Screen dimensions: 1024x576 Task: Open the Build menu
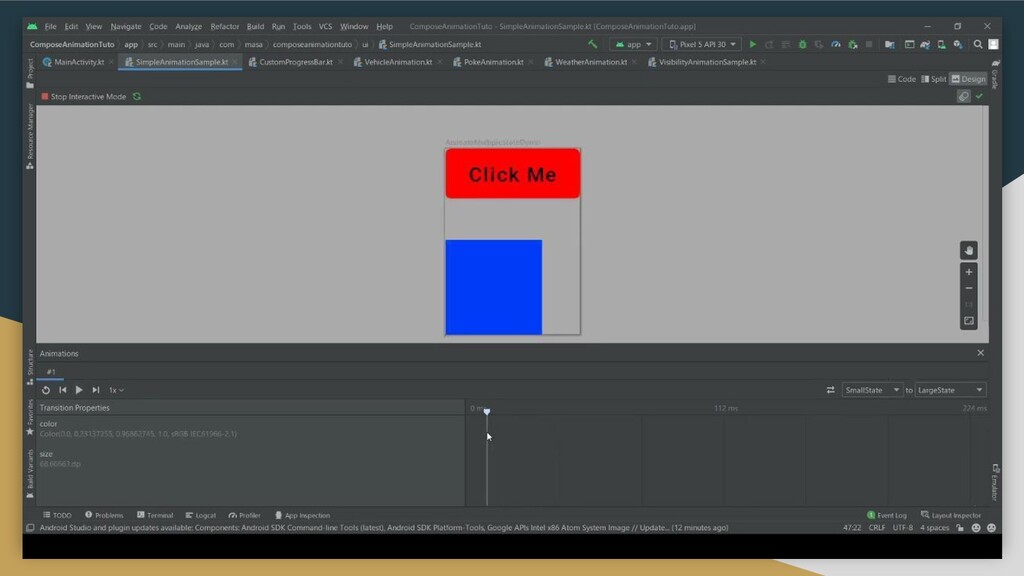click(255, 27)
